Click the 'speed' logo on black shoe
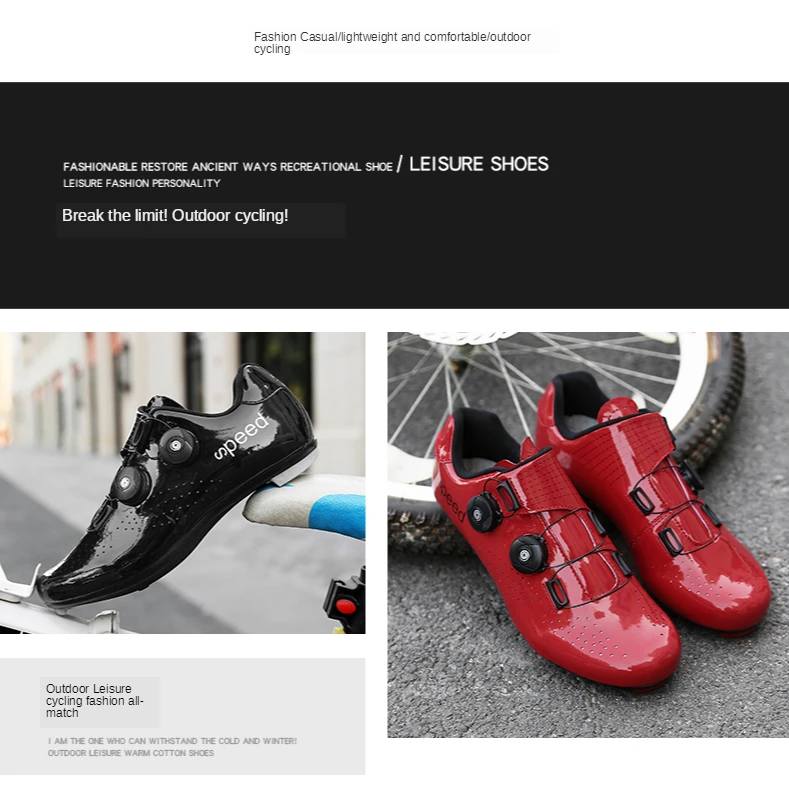Image resolution: width=789 pixels, height=791 pixels. point(241,437)
